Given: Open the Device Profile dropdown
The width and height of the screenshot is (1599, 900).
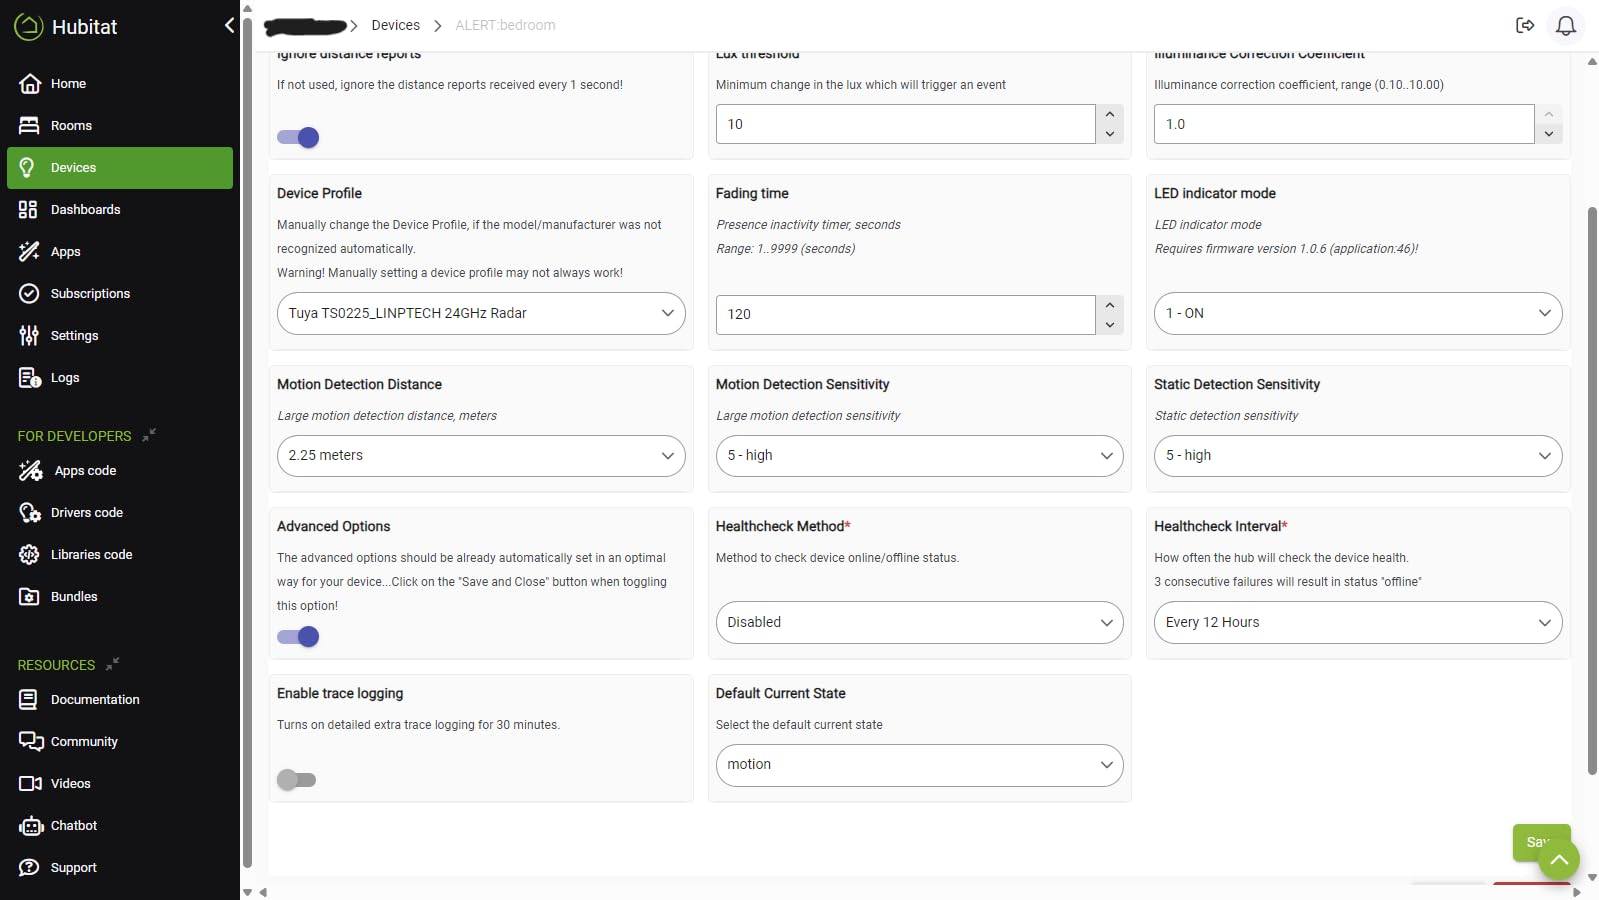Looking at the screenshot, I should (x=481, y=314).
